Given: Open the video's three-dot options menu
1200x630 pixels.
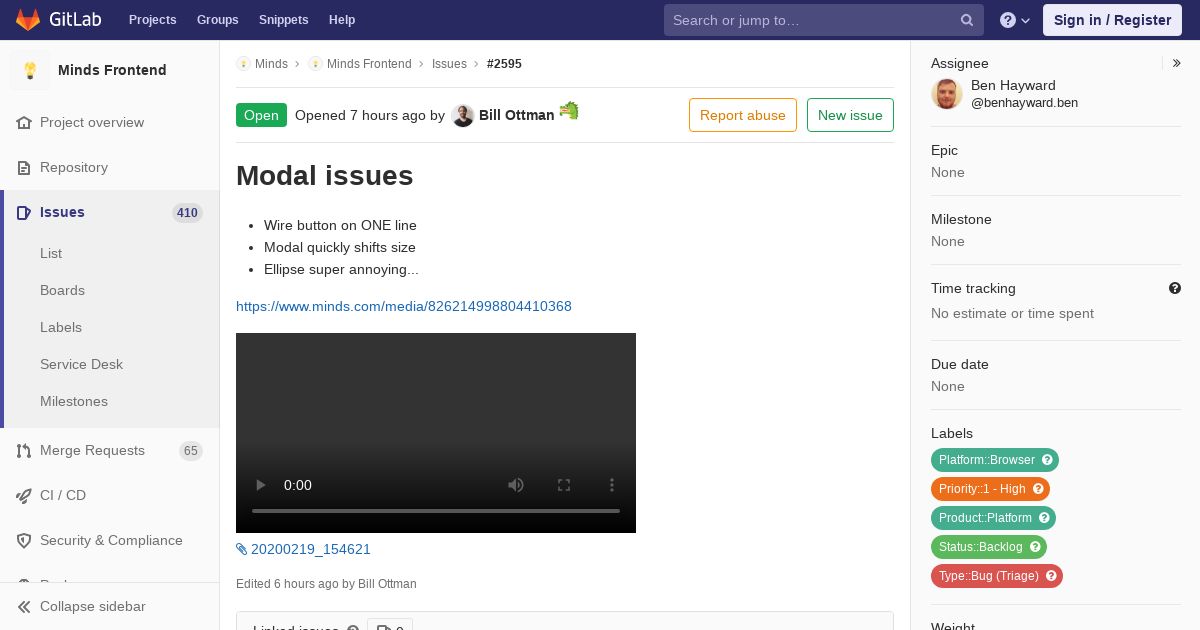Looking at the screenshot, I should click(612, 485).
